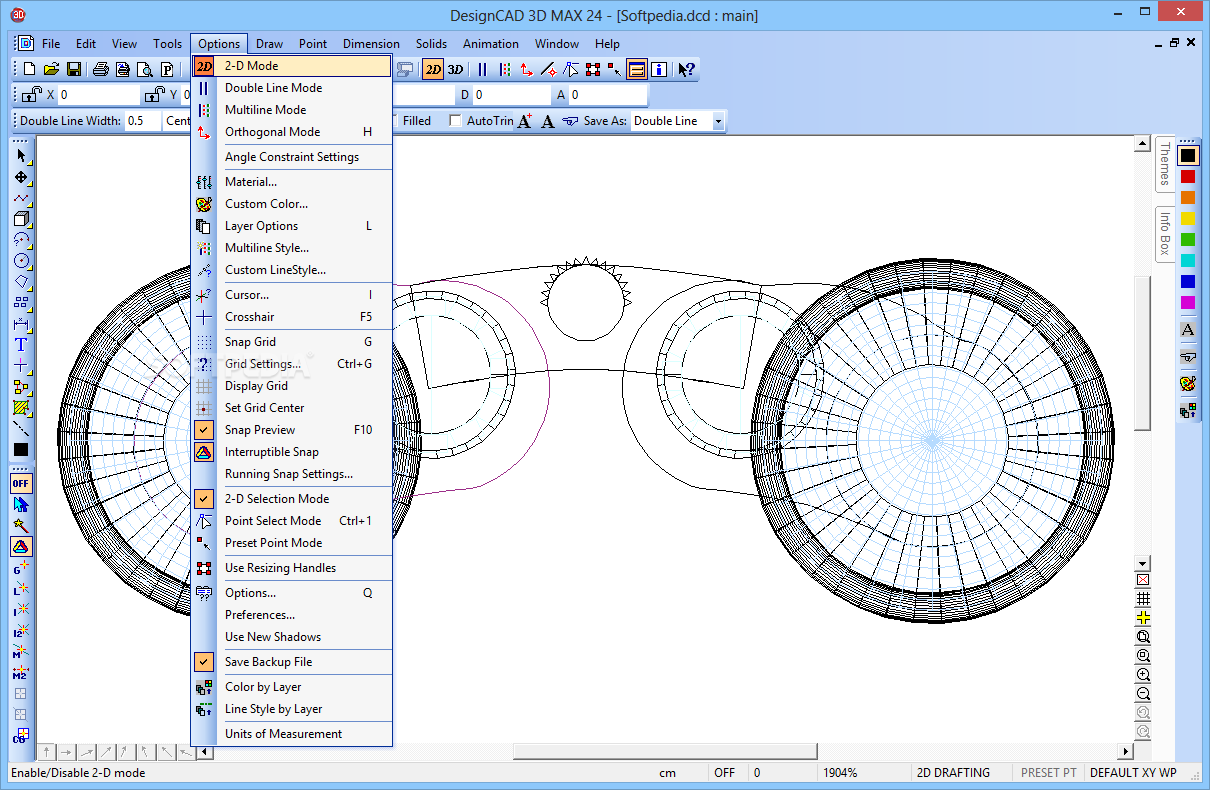
Task: Toggle 2-D Selection Mode item
Action: click(292, 499)
